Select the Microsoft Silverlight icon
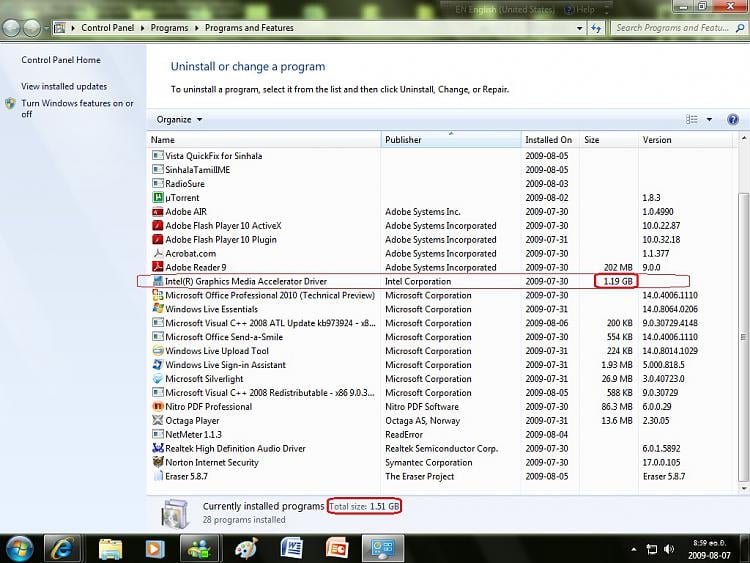Image resolution: width=750 pixels, height=563 pixels. 157,378
